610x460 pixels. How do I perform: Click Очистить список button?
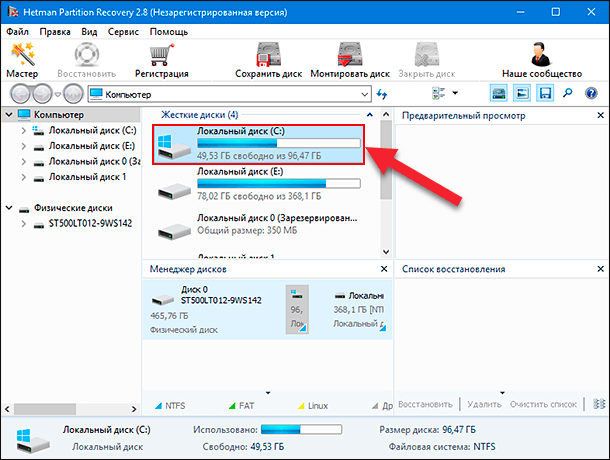tap(543, 404)
